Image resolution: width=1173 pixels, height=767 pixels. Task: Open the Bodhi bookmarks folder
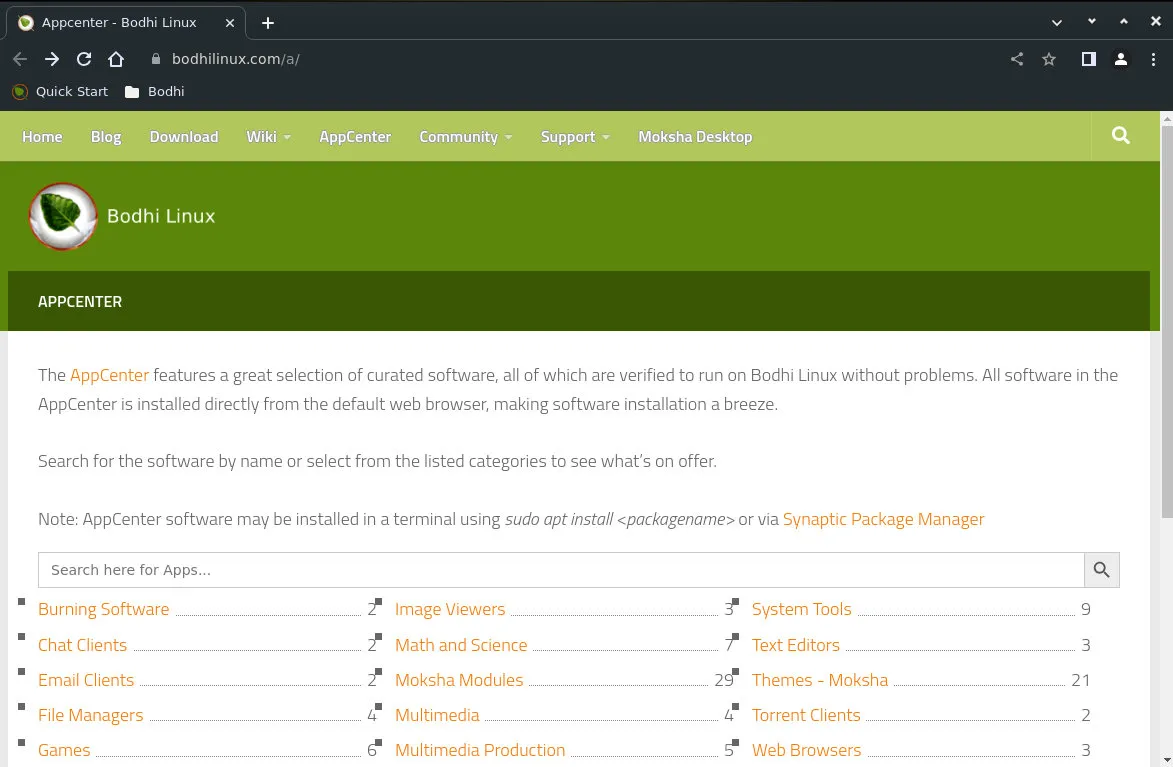tap(155, 91)
